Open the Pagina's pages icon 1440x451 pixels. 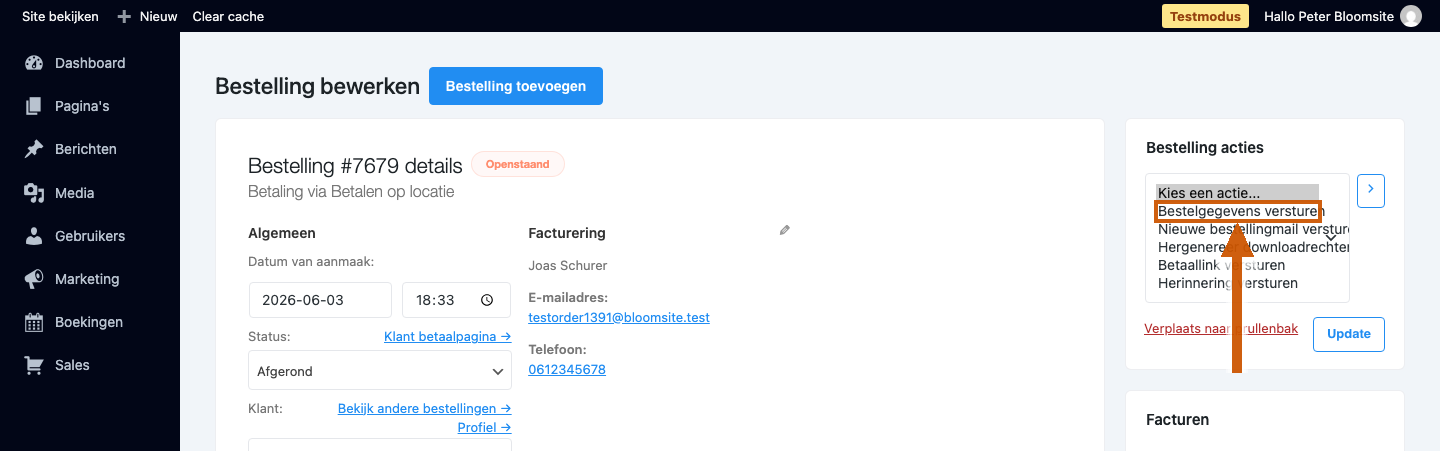(x=34, y=106)
